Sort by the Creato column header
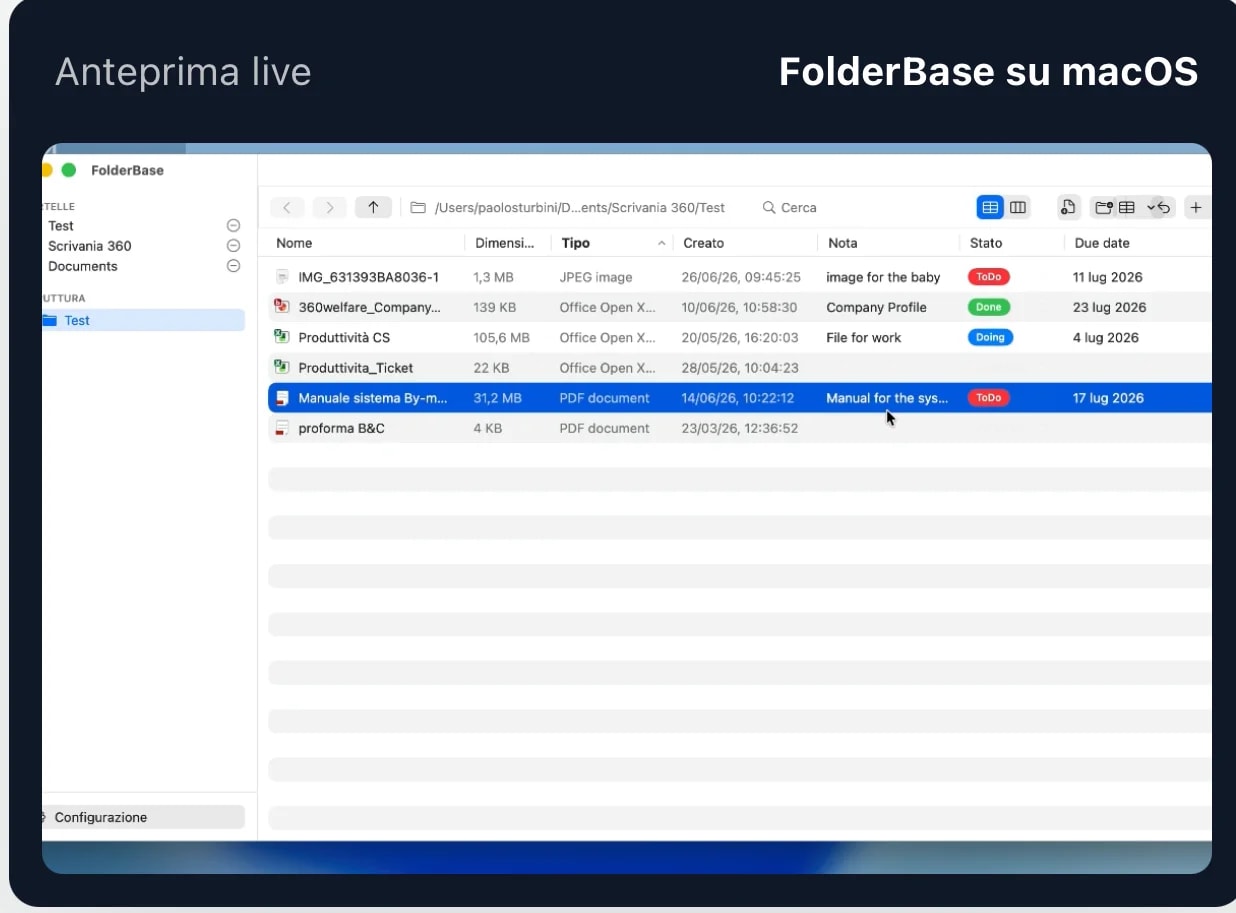This screenshot has height=913, width=1236. click(x=704, y=243)
